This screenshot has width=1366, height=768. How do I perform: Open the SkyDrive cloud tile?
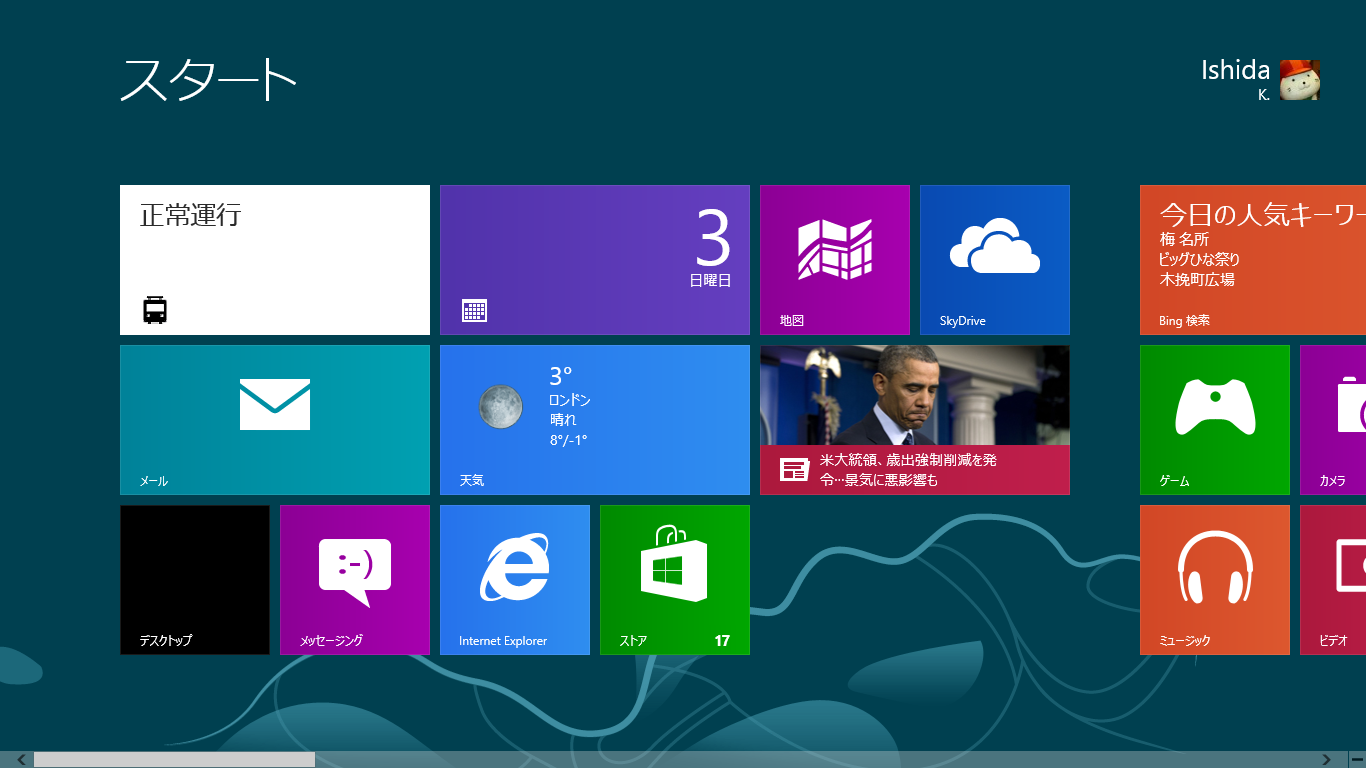click(995, 260)
